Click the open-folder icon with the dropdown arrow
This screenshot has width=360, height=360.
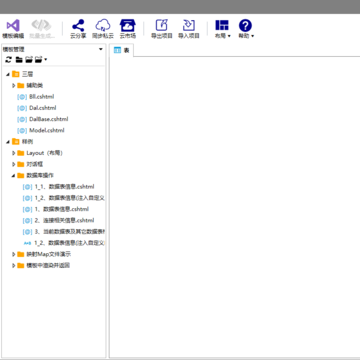click(39, 60)
